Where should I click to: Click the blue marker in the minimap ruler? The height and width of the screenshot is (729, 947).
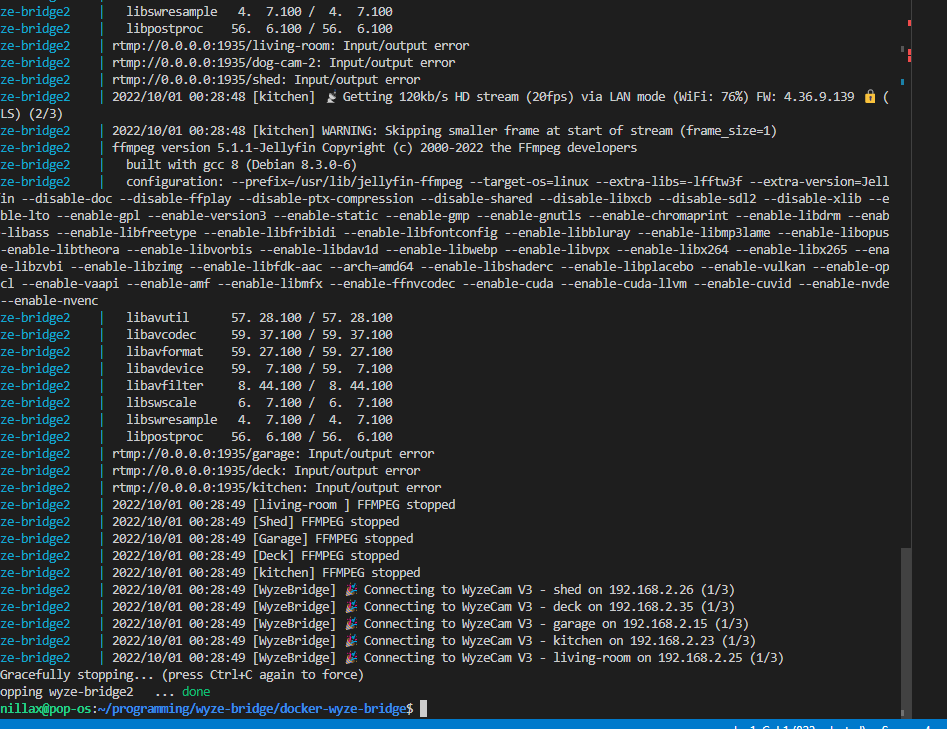pos(902,82)
